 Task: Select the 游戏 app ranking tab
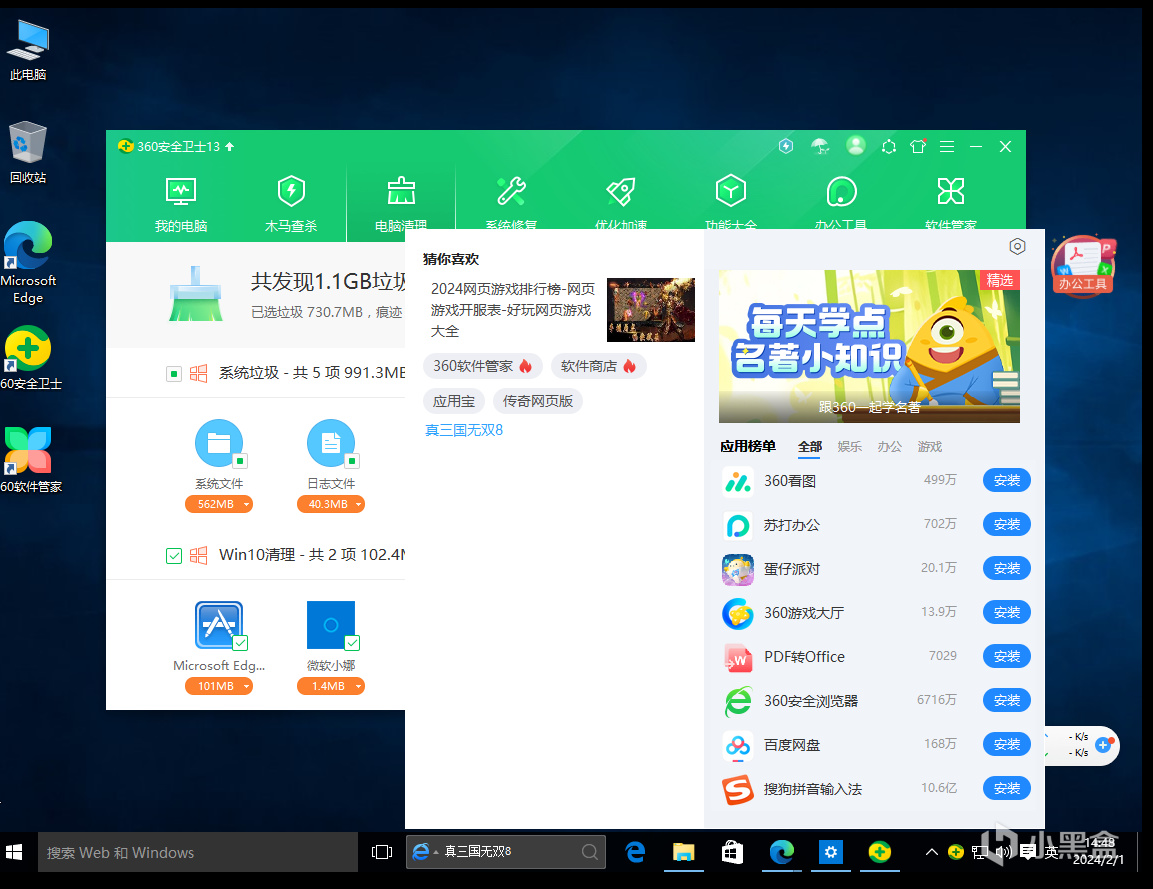pos(929,447)
